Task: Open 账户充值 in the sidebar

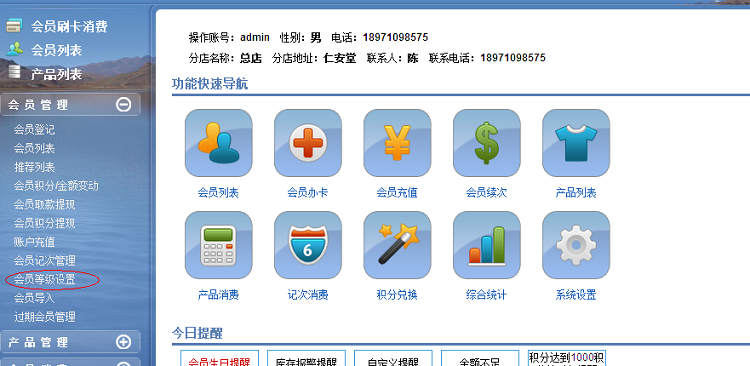Action: point(34,242)
